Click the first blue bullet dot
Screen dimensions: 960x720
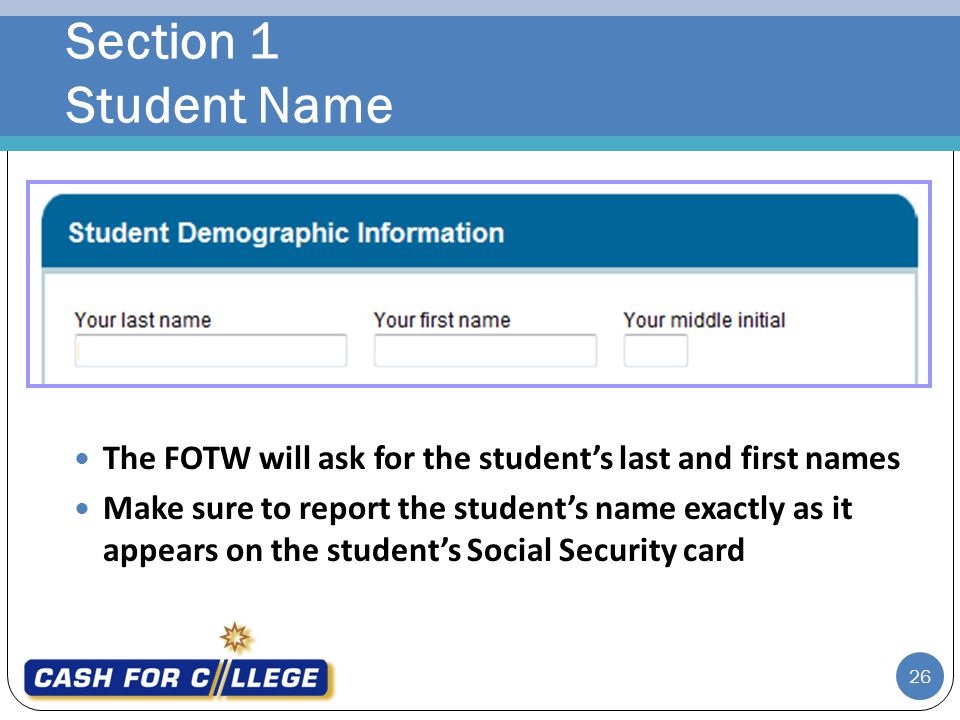(x=83, y=459)
